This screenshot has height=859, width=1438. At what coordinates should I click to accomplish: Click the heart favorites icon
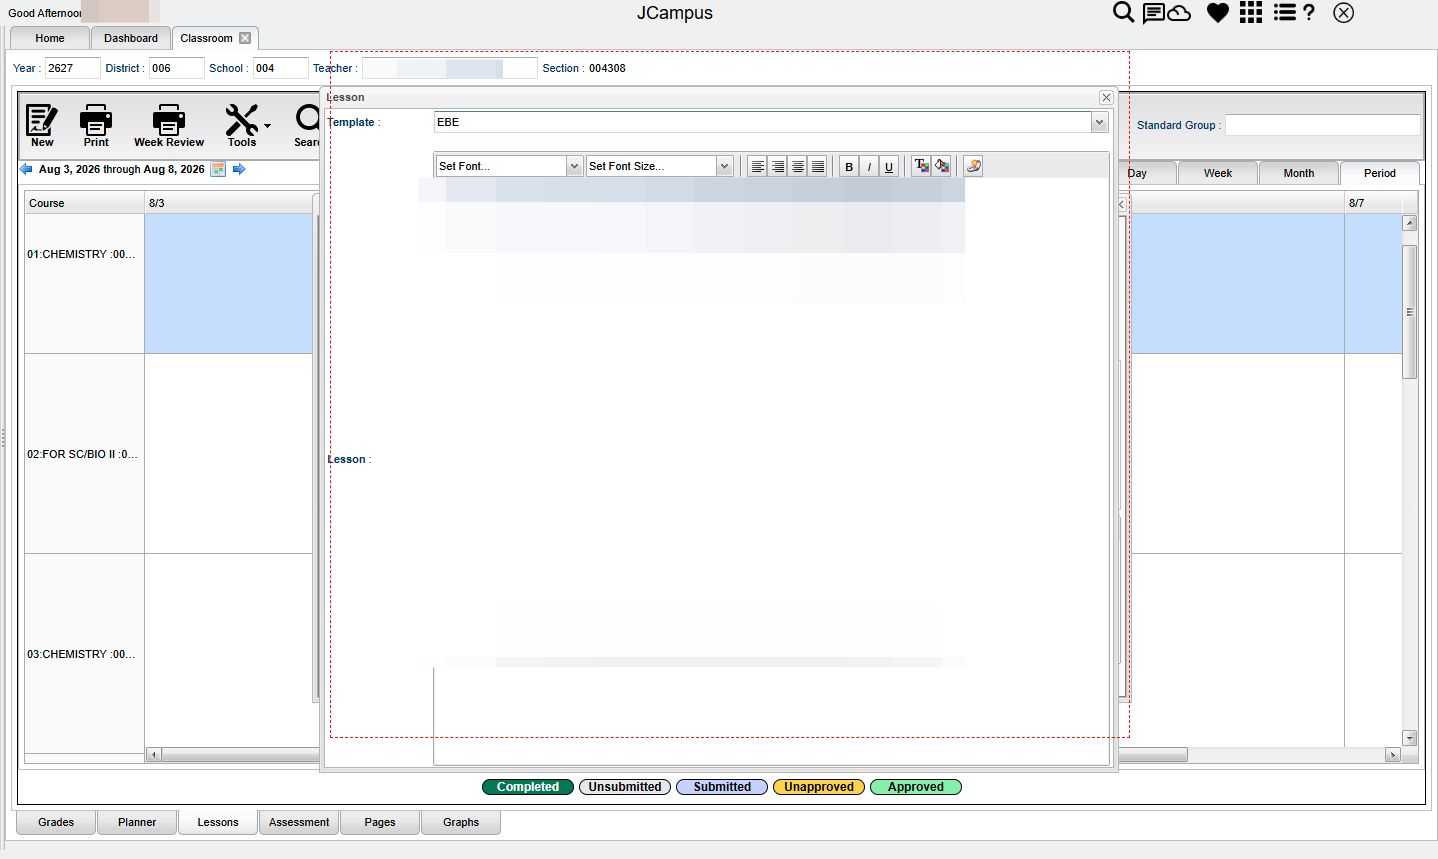point(1217,13)
